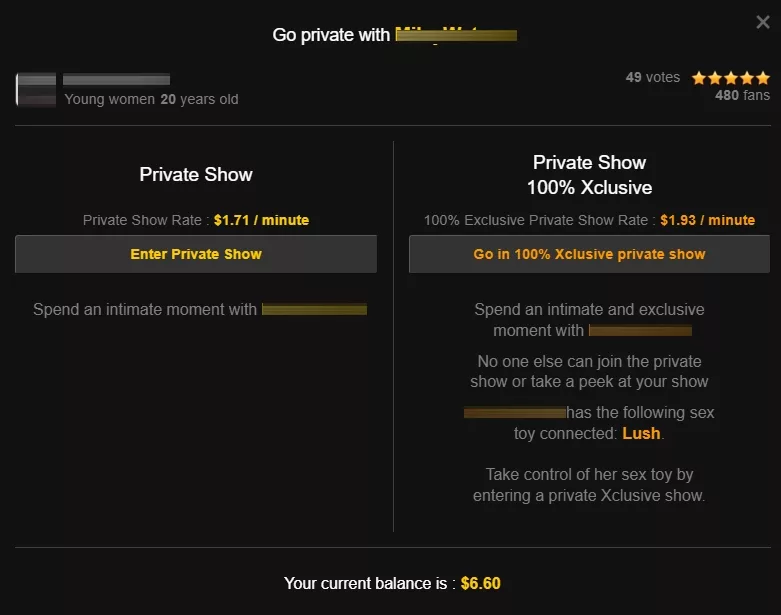Click the 49 votes count
The height and width of the screenshot is (615, 781).
[652, 77]
